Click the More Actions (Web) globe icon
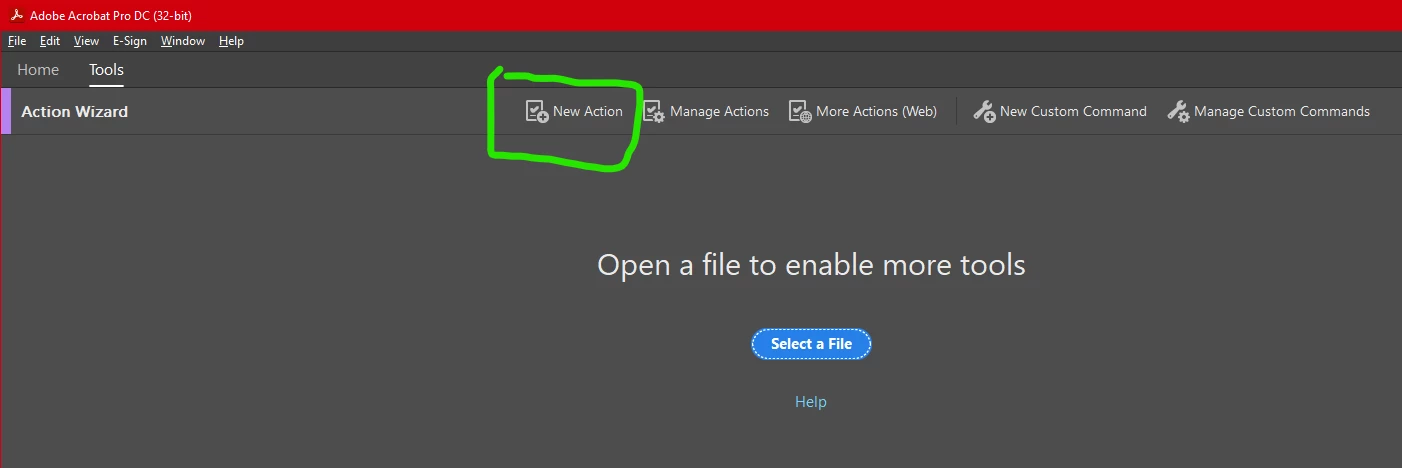This screenshot has width=1402, height=468. 800,111
